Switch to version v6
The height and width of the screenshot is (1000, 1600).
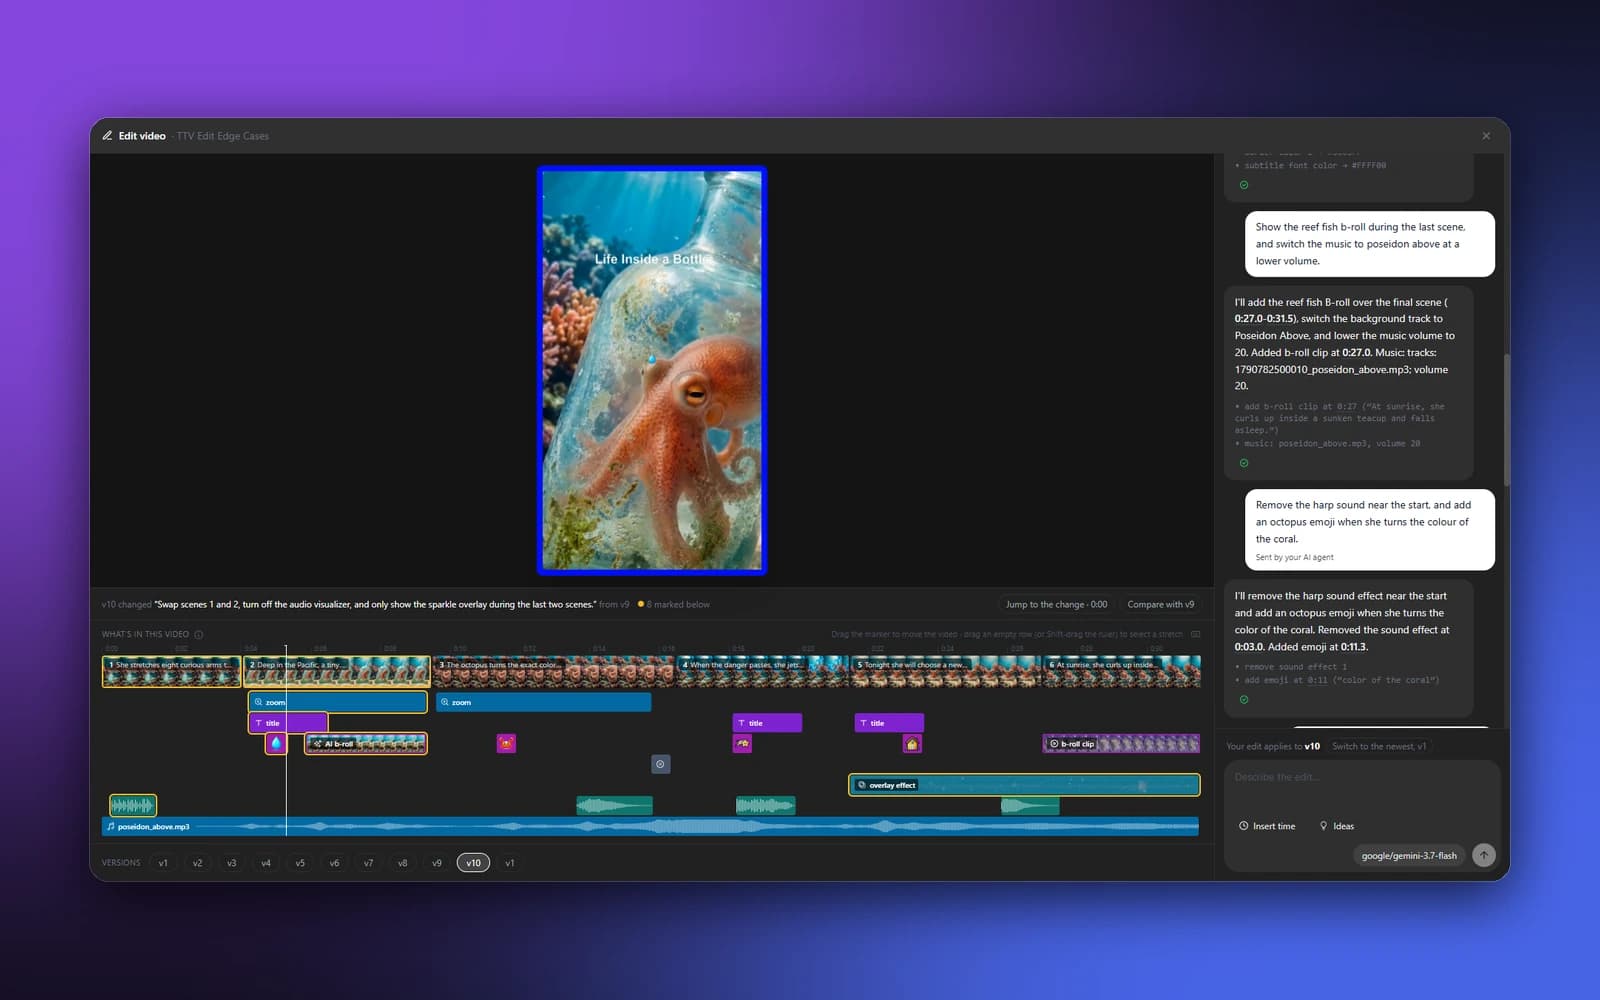tap(334, 863)
